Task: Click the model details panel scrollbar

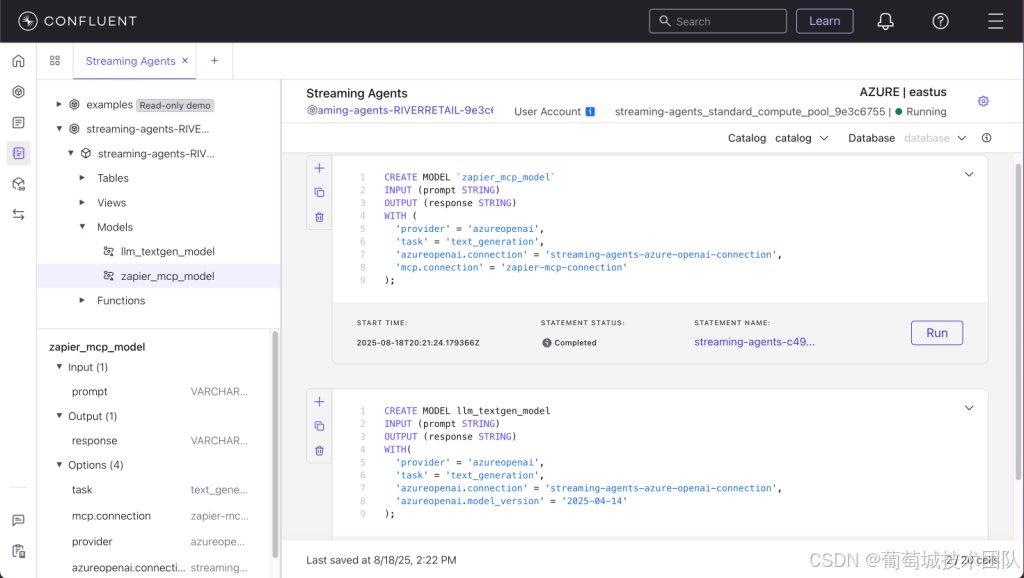Action: coord(275,444)
